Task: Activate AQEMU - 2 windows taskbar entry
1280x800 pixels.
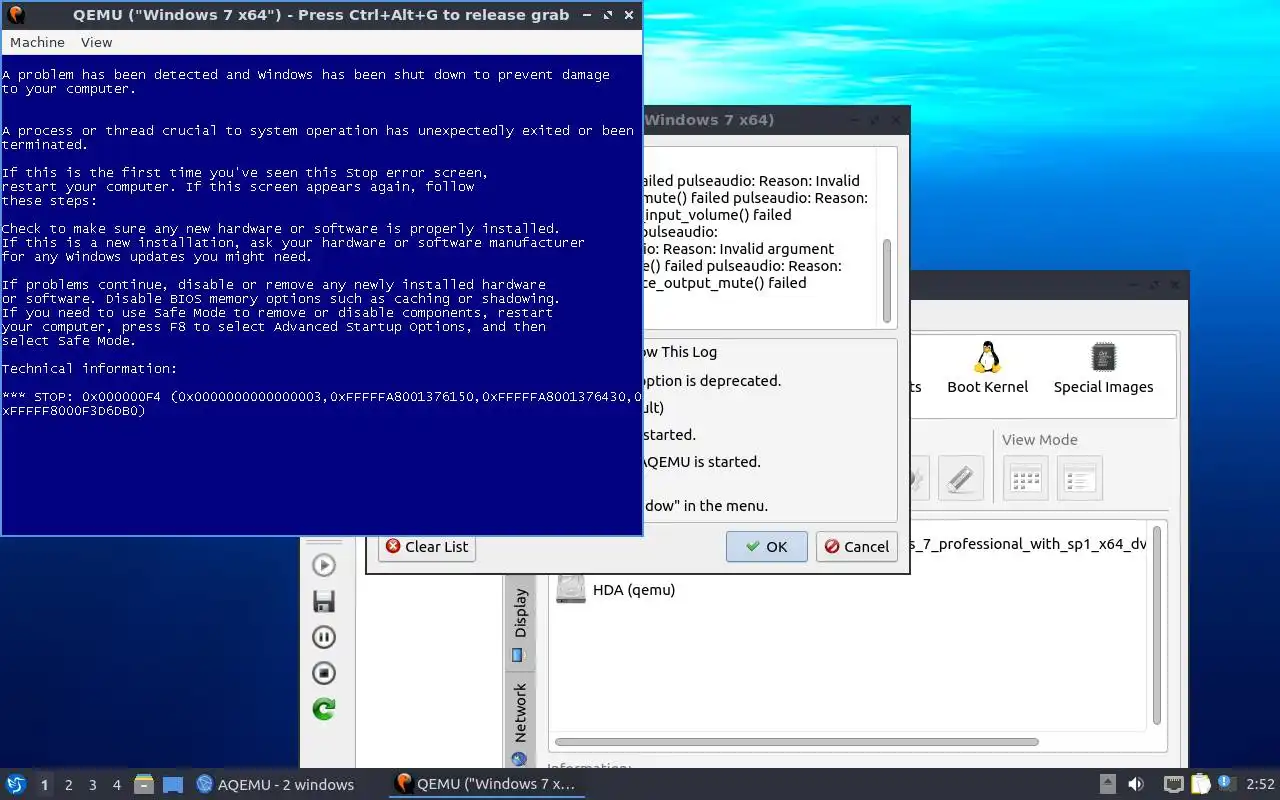Action: [x=275, y=784]
